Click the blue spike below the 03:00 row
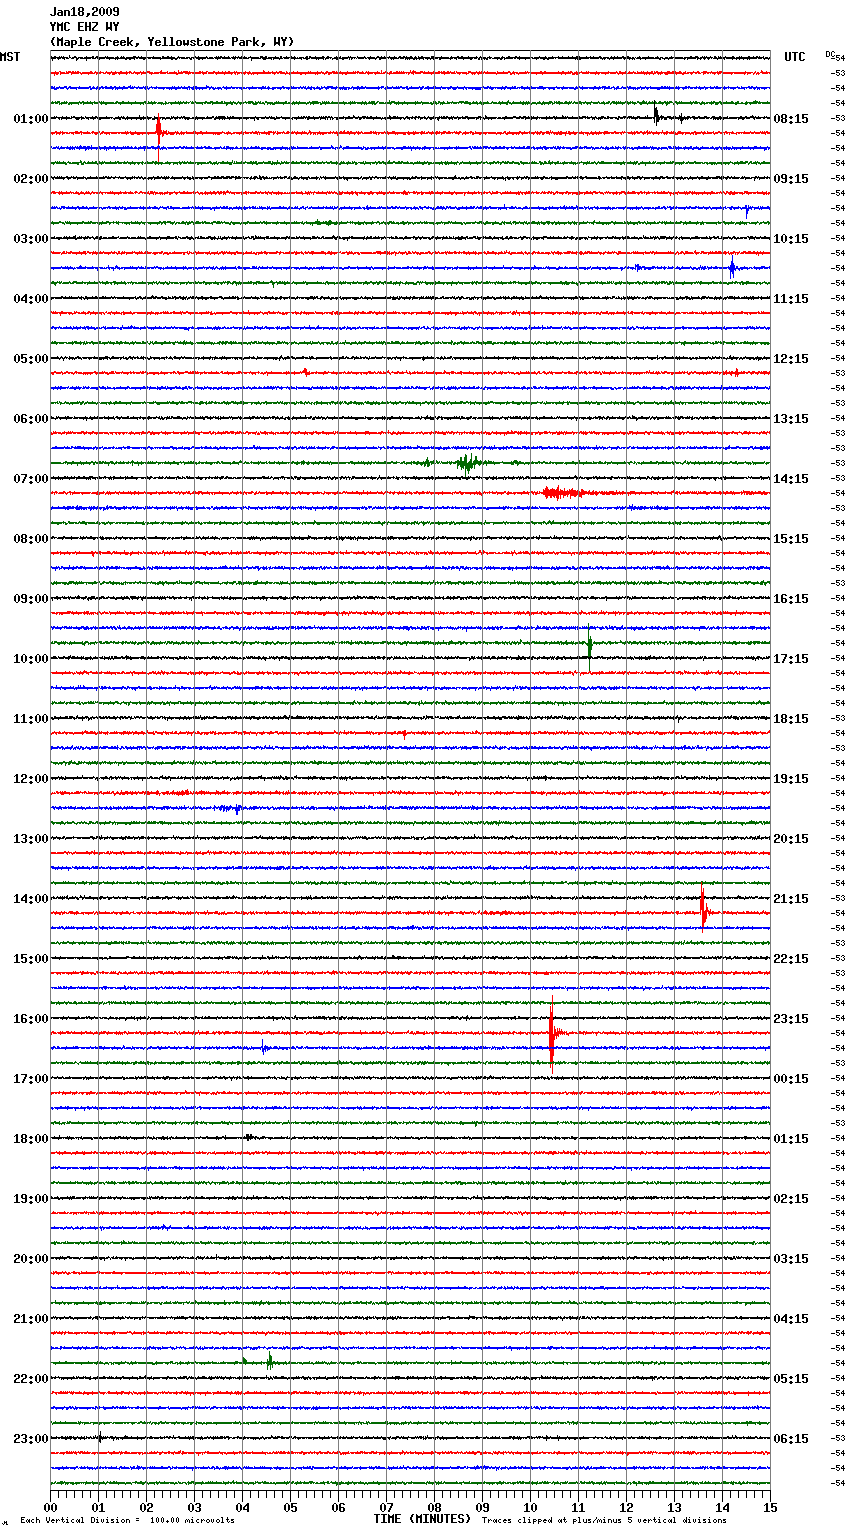Image resolution: width=850 pixels, height=1534 pixels. point(732,268)
